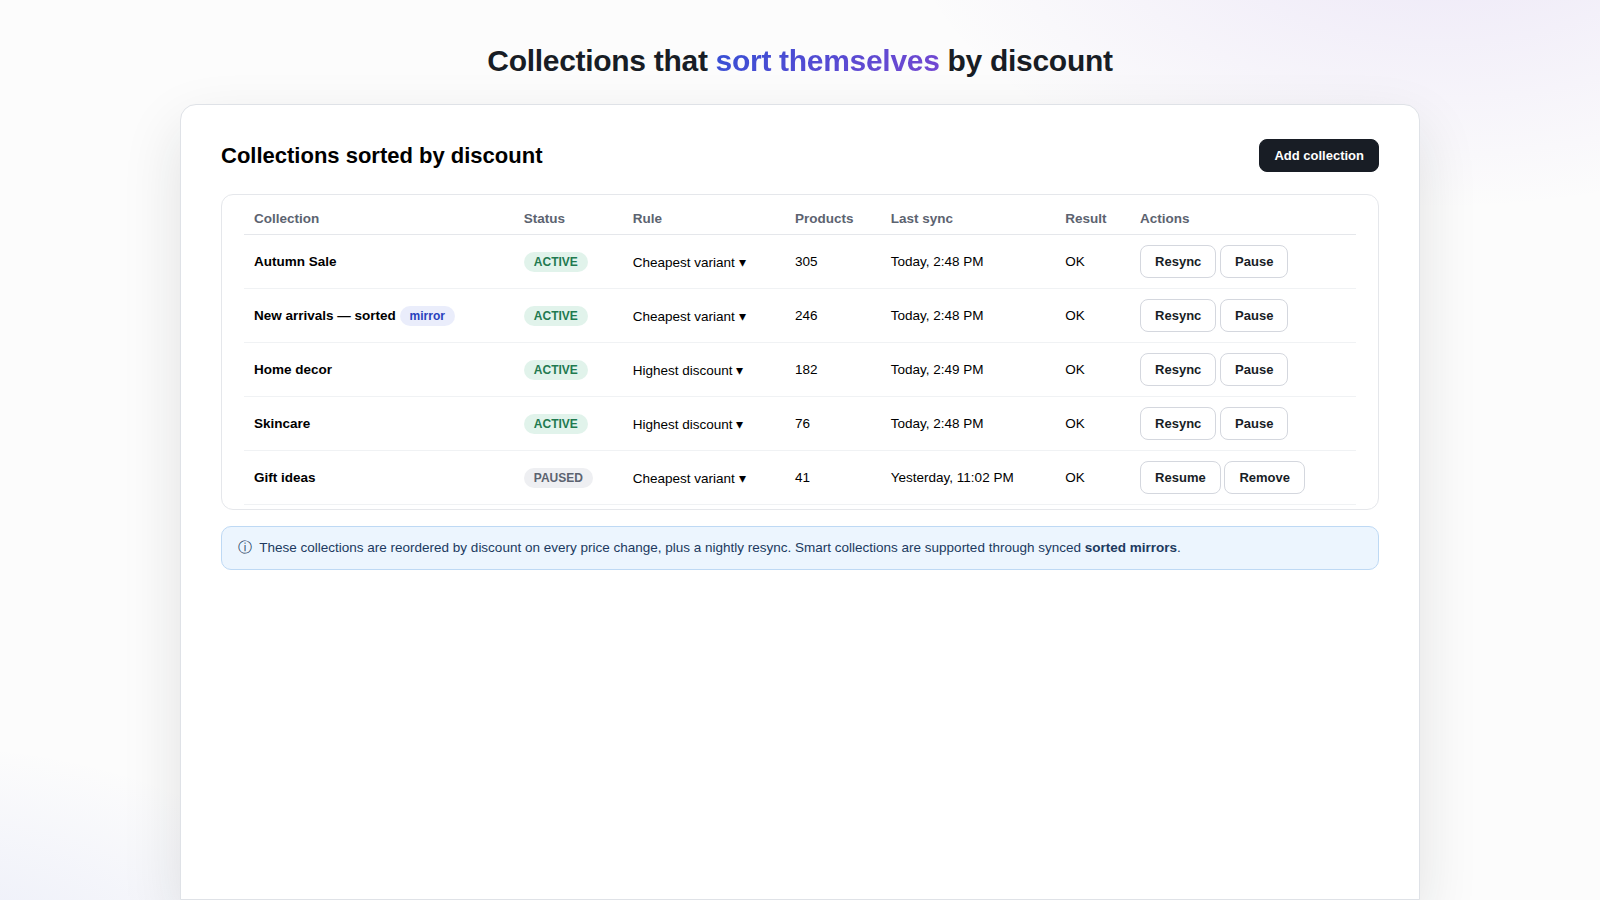Remove the Gift ideas collection
The height and width of the screenshot is (900, 1600).
(1264, 478)
